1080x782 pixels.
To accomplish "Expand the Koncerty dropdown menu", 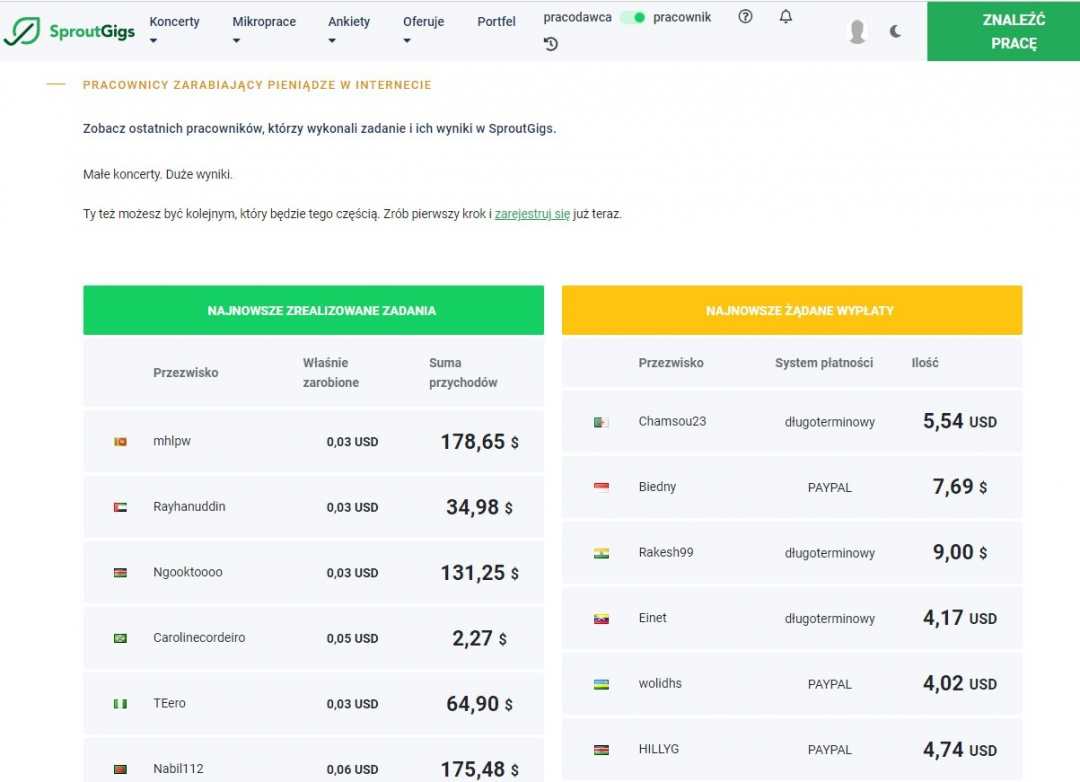I will pos(174,30).
